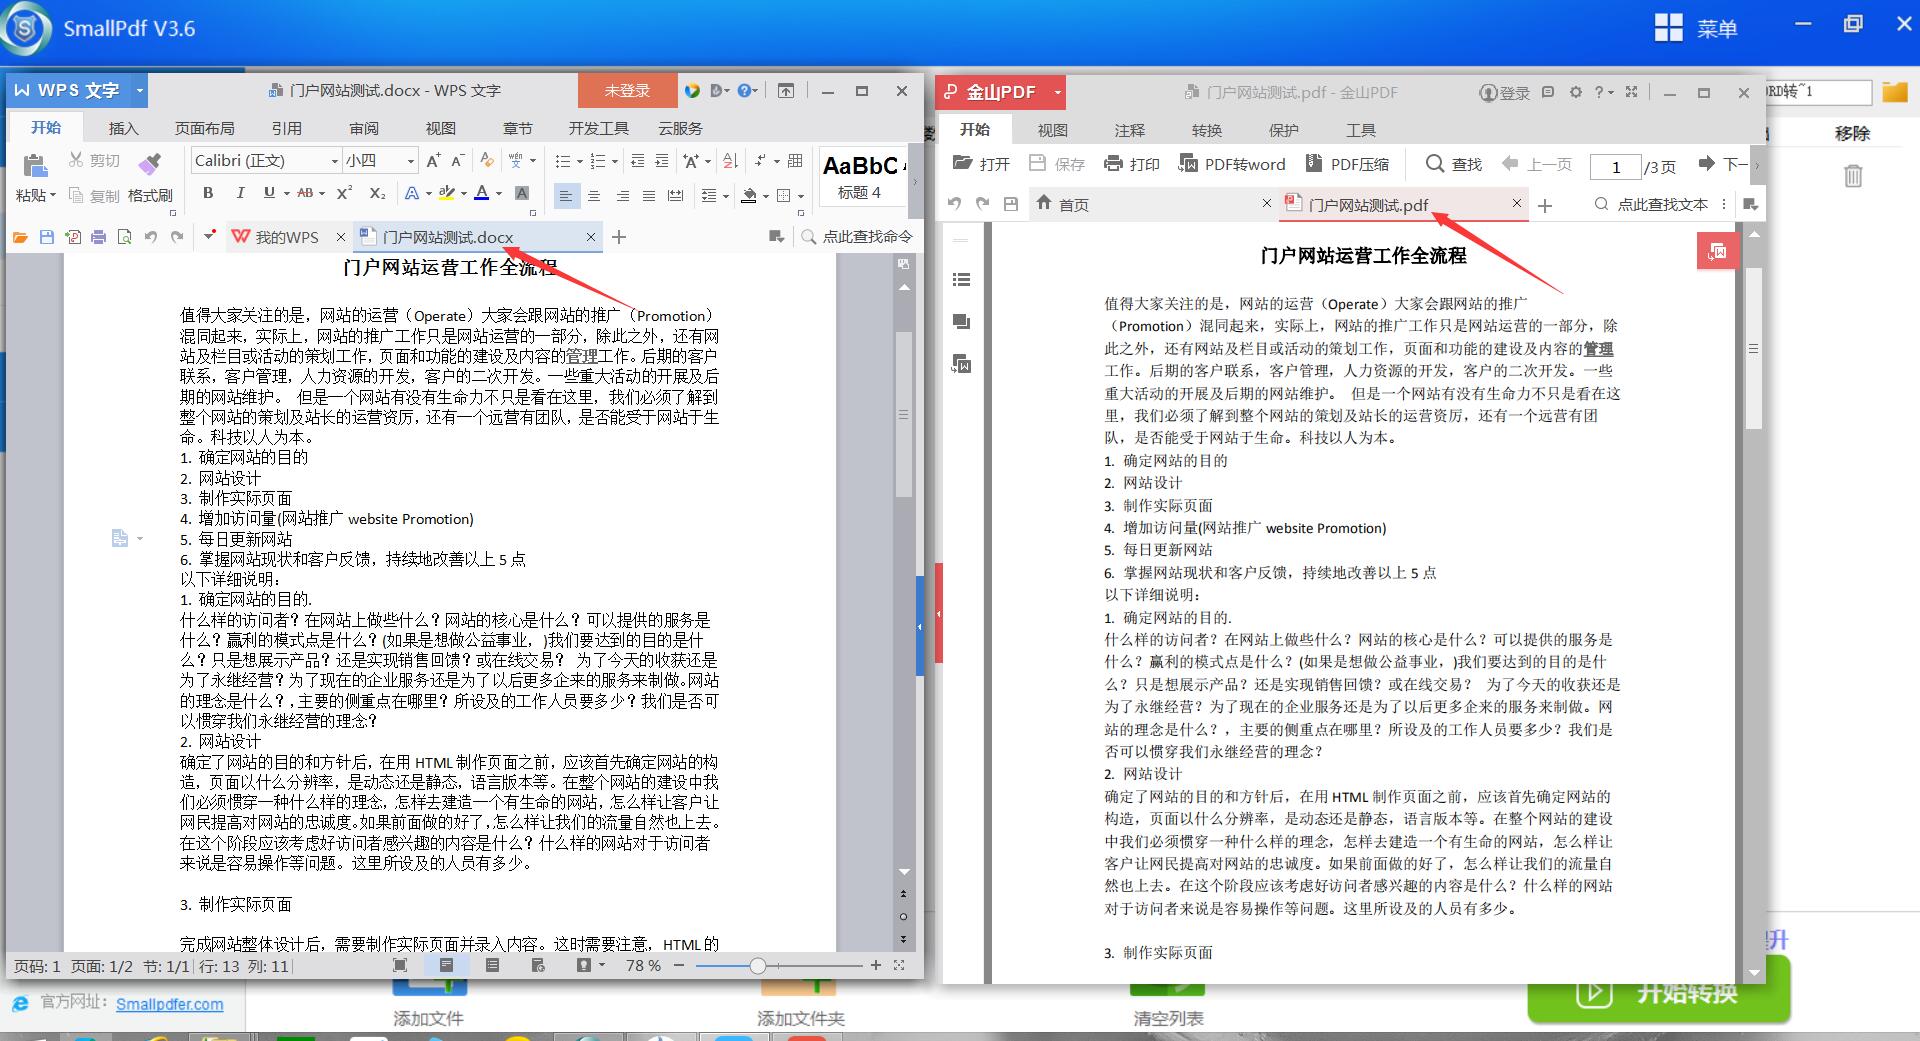Toggle Underline formatting in WPS ribbon

click(269, 193)
